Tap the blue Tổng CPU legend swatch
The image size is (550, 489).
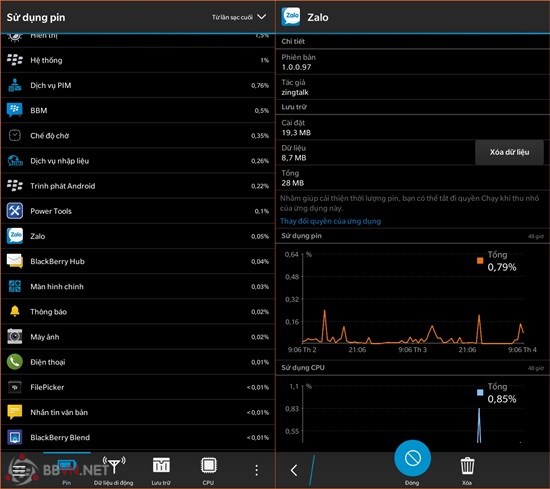point(480,392)
